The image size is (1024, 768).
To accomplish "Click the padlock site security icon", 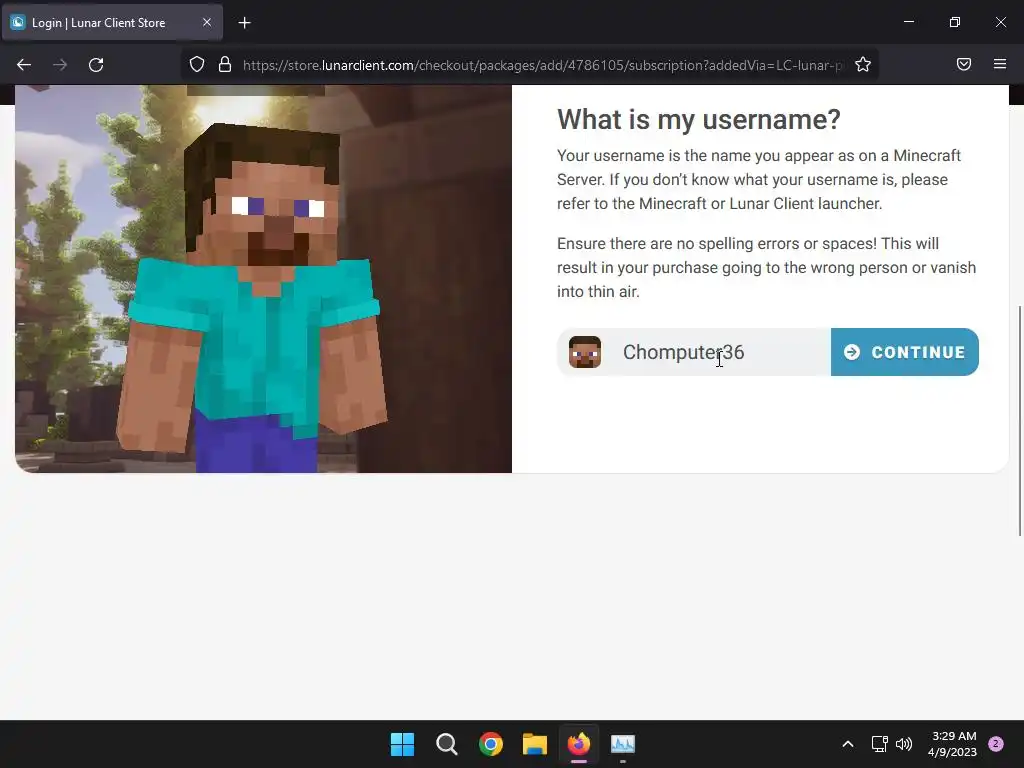I will pos(225,65).
